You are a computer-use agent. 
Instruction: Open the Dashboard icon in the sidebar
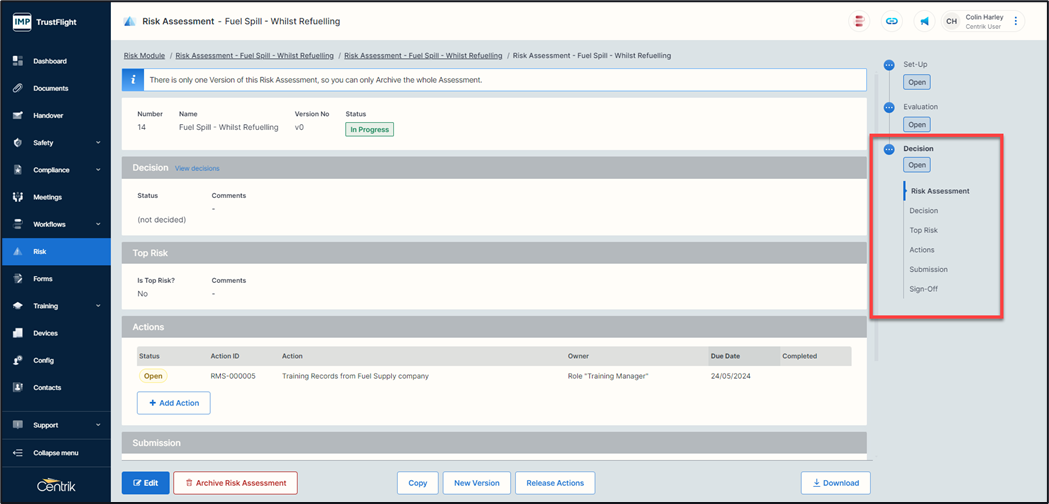(18, 61)
